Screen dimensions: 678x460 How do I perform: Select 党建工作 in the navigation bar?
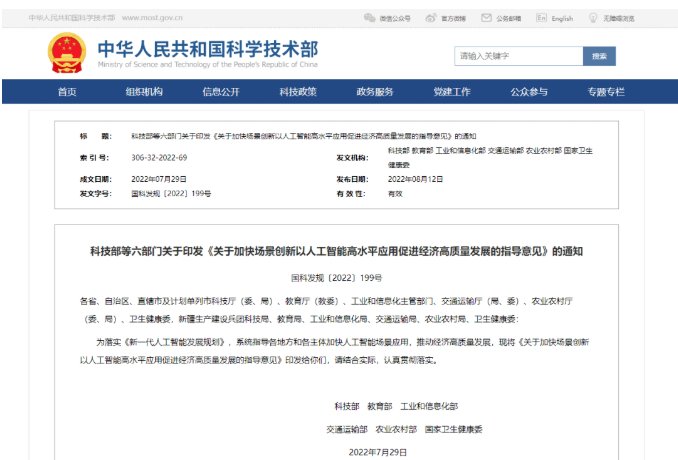452,92
